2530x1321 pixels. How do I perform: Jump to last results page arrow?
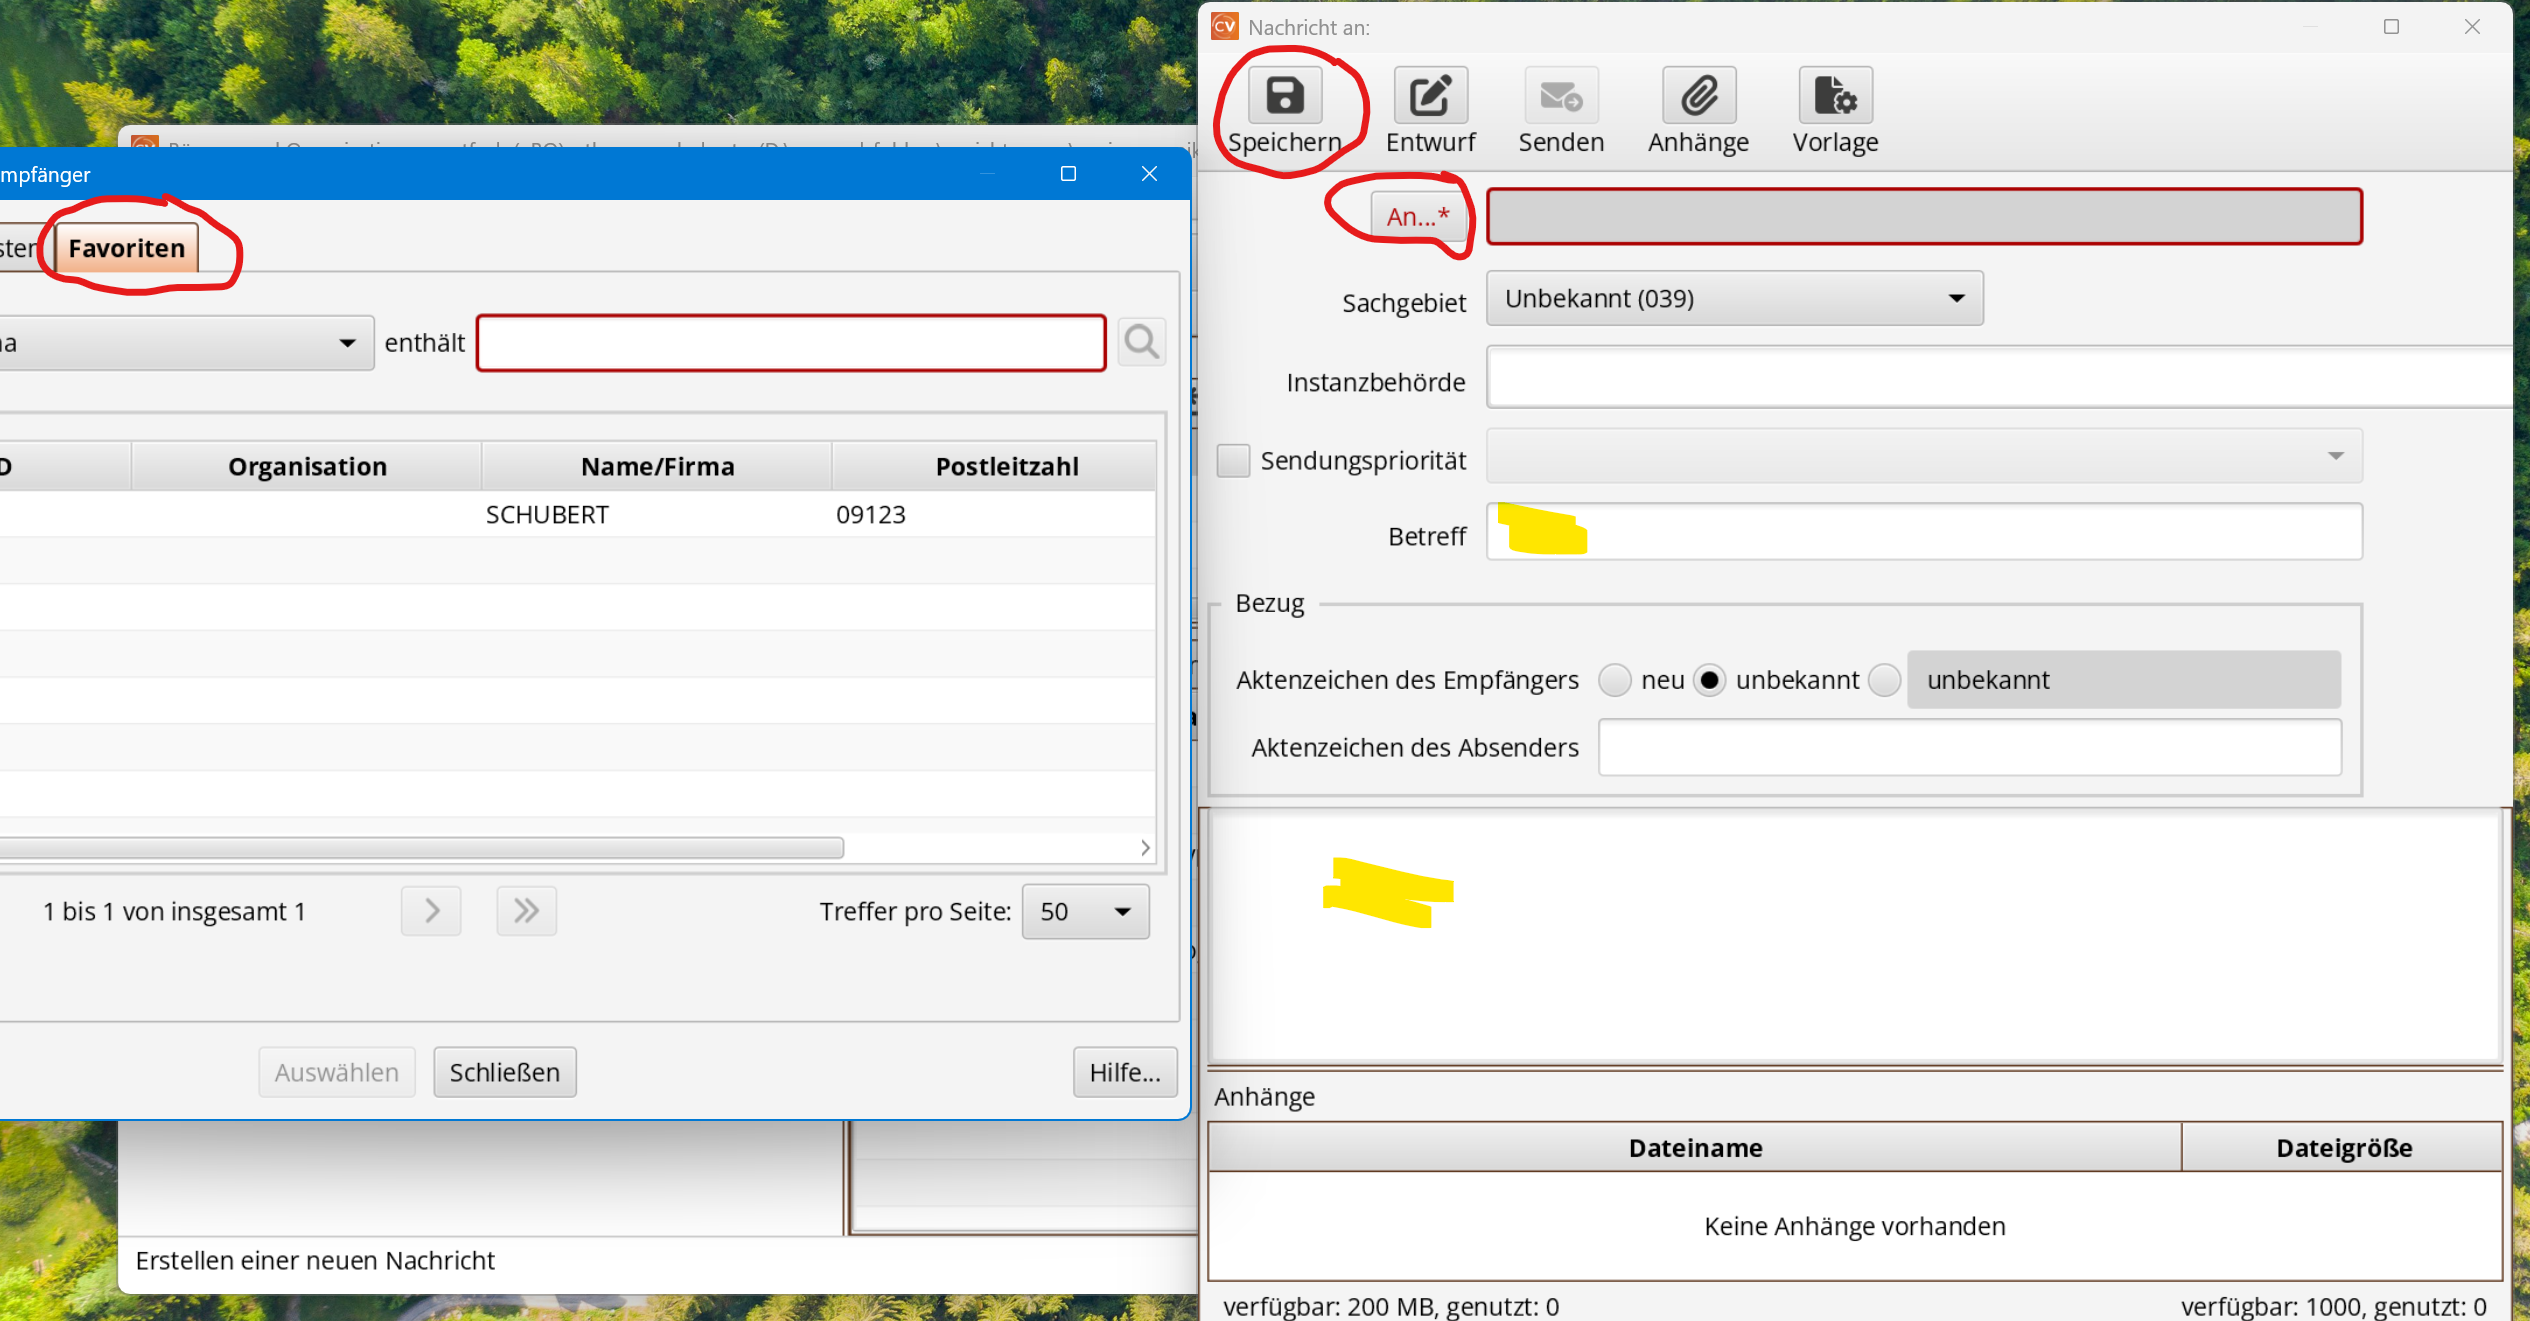pyautogui.click(x=526, y=911)
